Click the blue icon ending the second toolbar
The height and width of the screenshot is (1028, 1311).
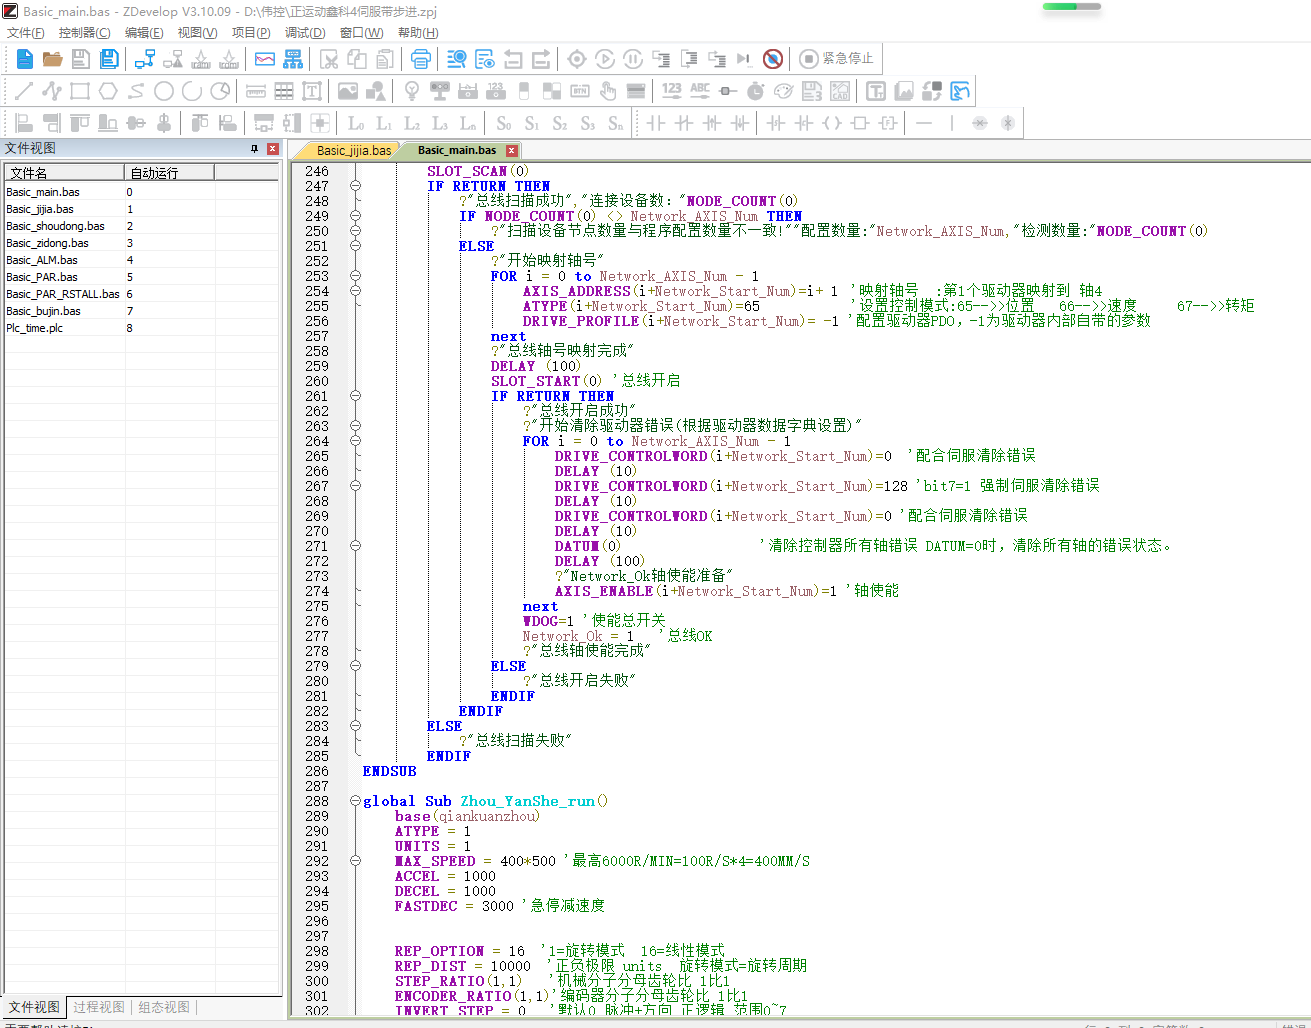click(960, 91)
